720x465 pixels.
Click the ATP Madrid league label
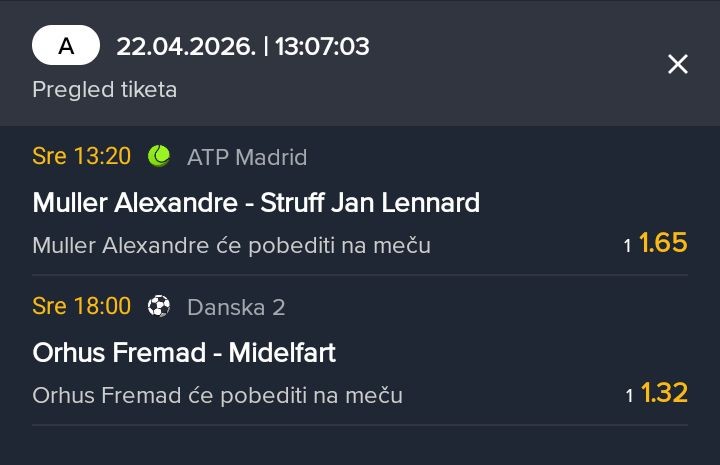[x=247, y=157]
